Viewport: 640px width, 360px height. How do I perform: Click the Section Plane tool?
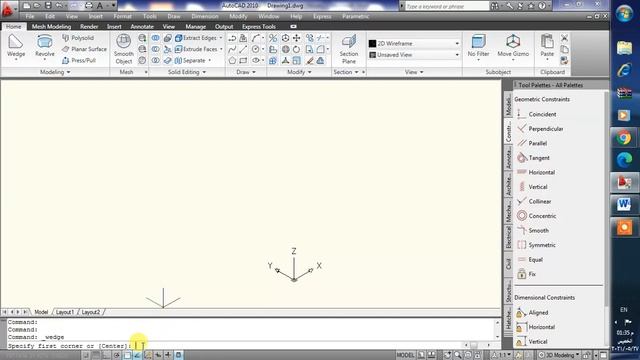349,49
